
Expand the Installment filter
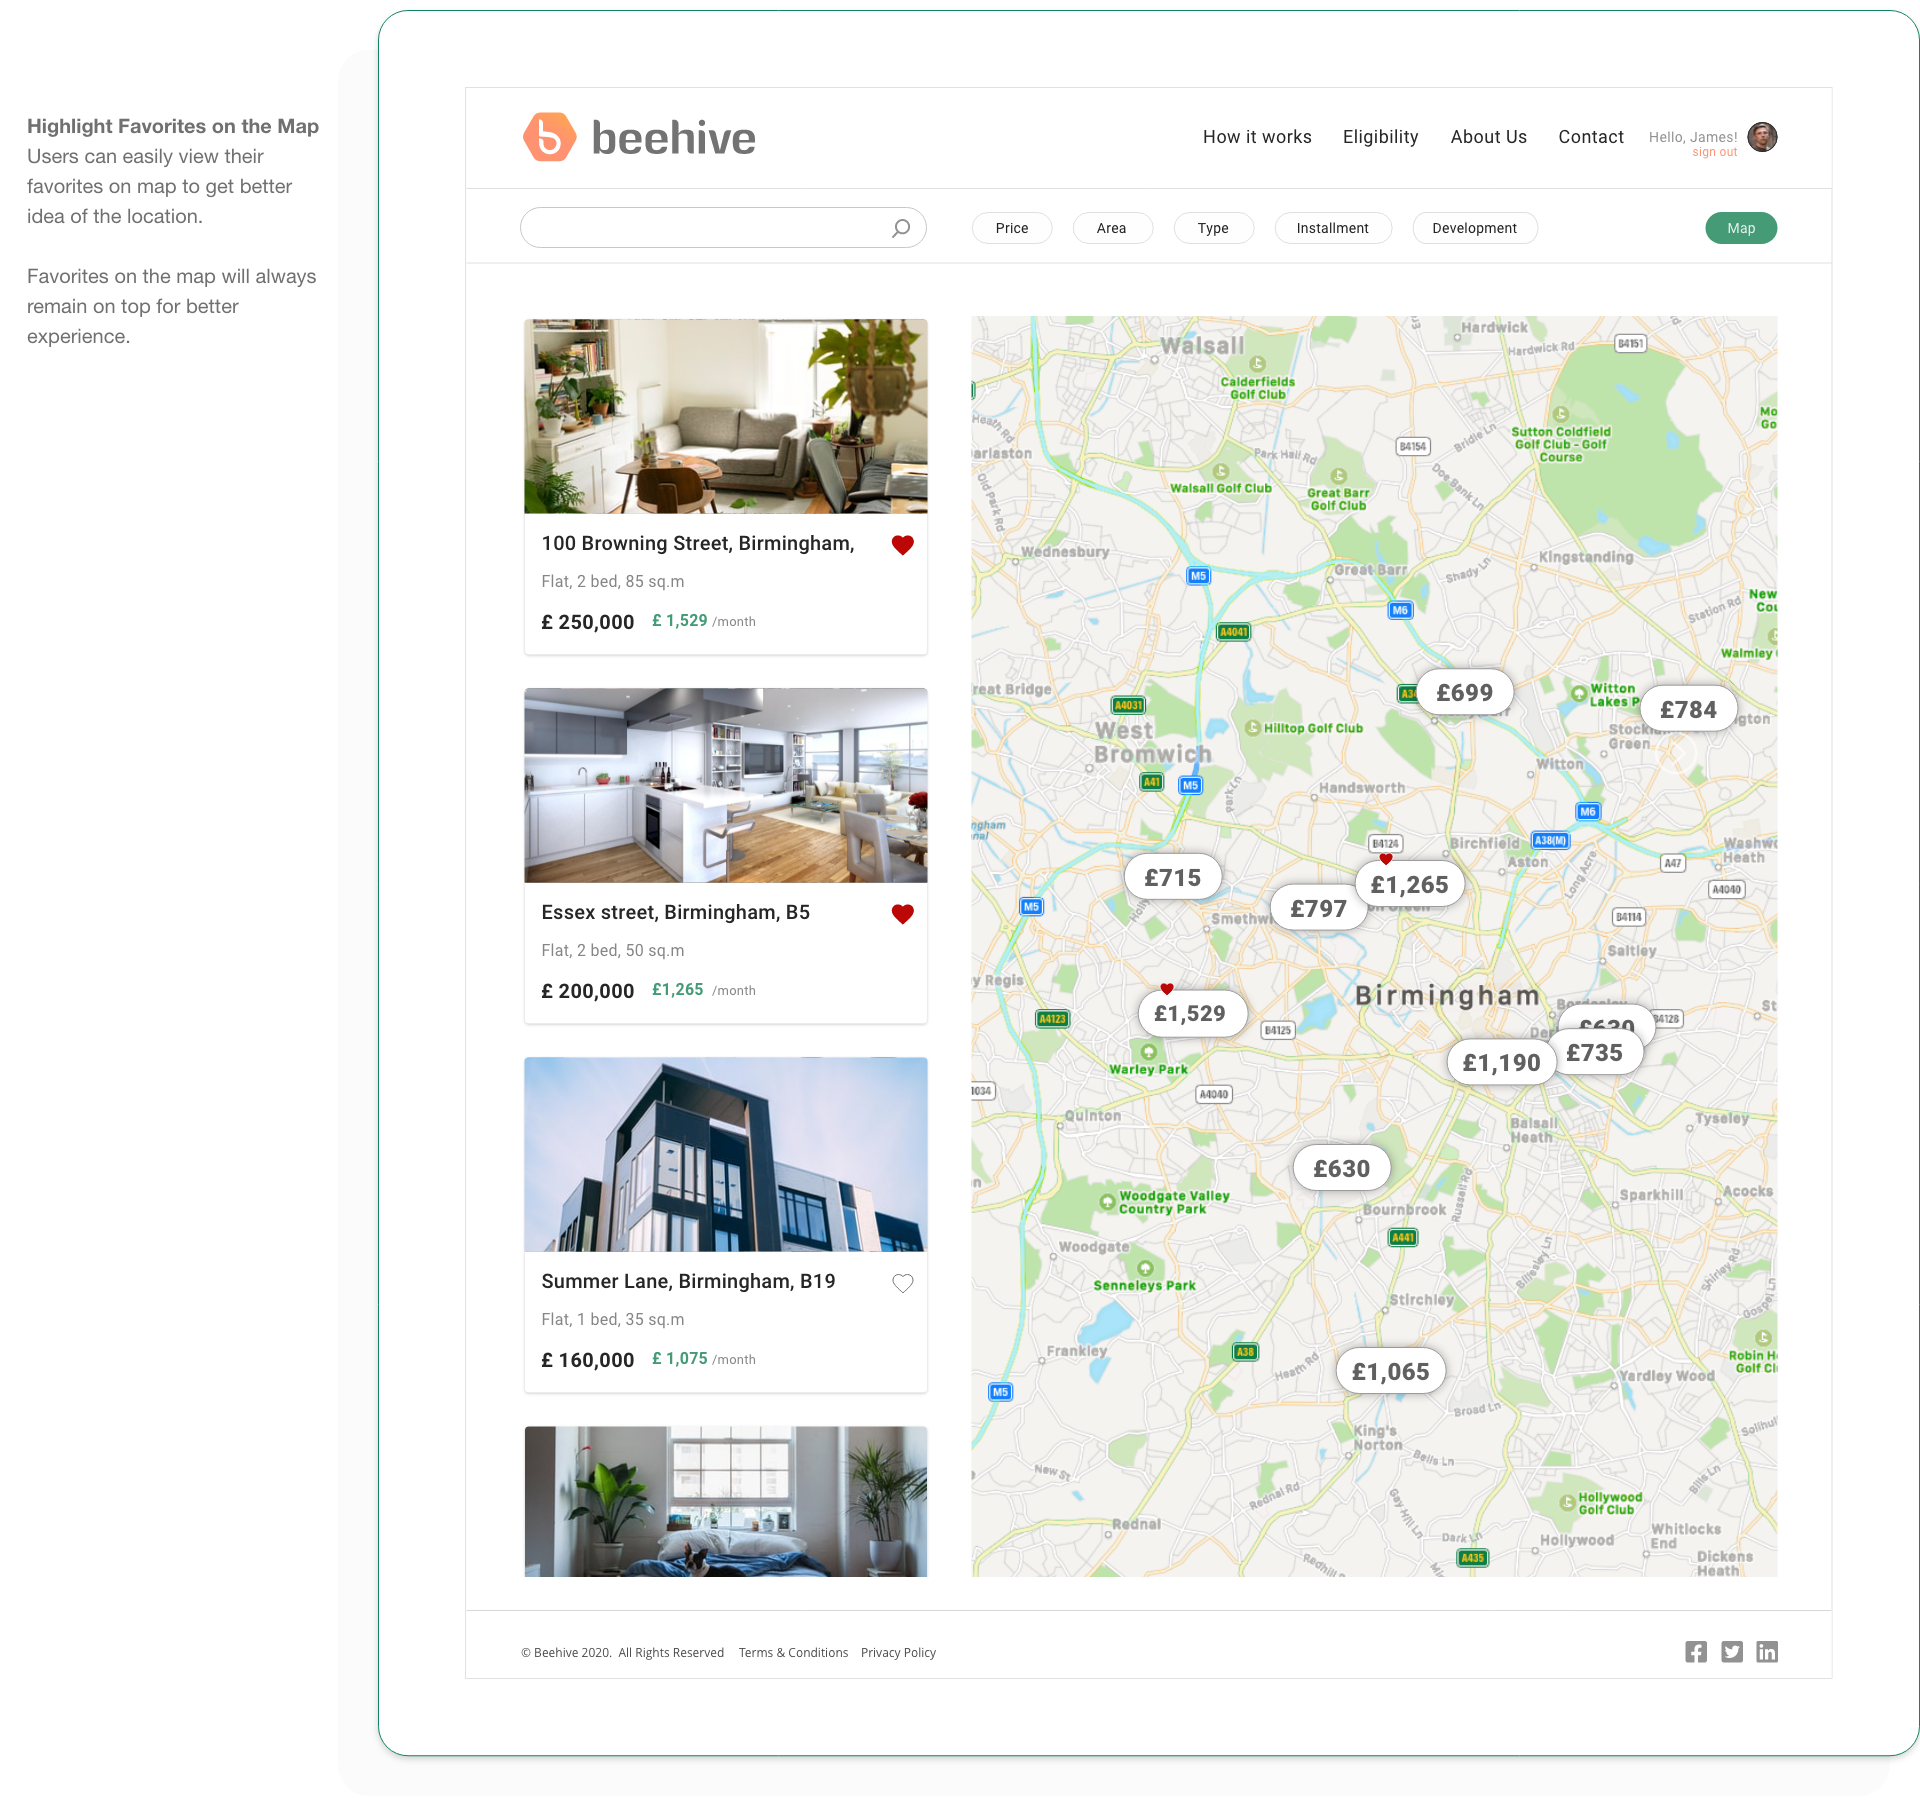click(1332, 228)
